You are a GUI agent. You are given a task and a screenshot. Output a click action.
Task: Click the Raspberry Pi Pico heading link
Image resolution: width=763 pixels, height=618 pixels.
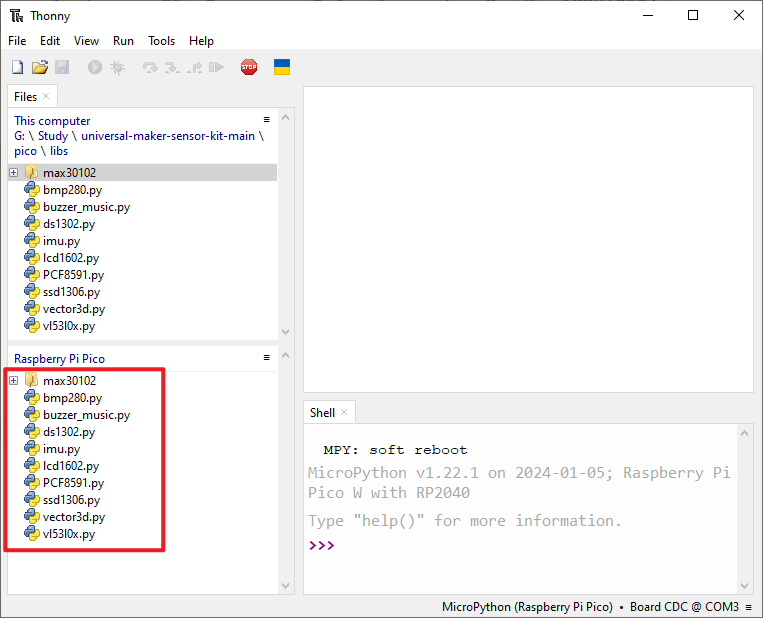pyautogui.click(x=59, y=359)
